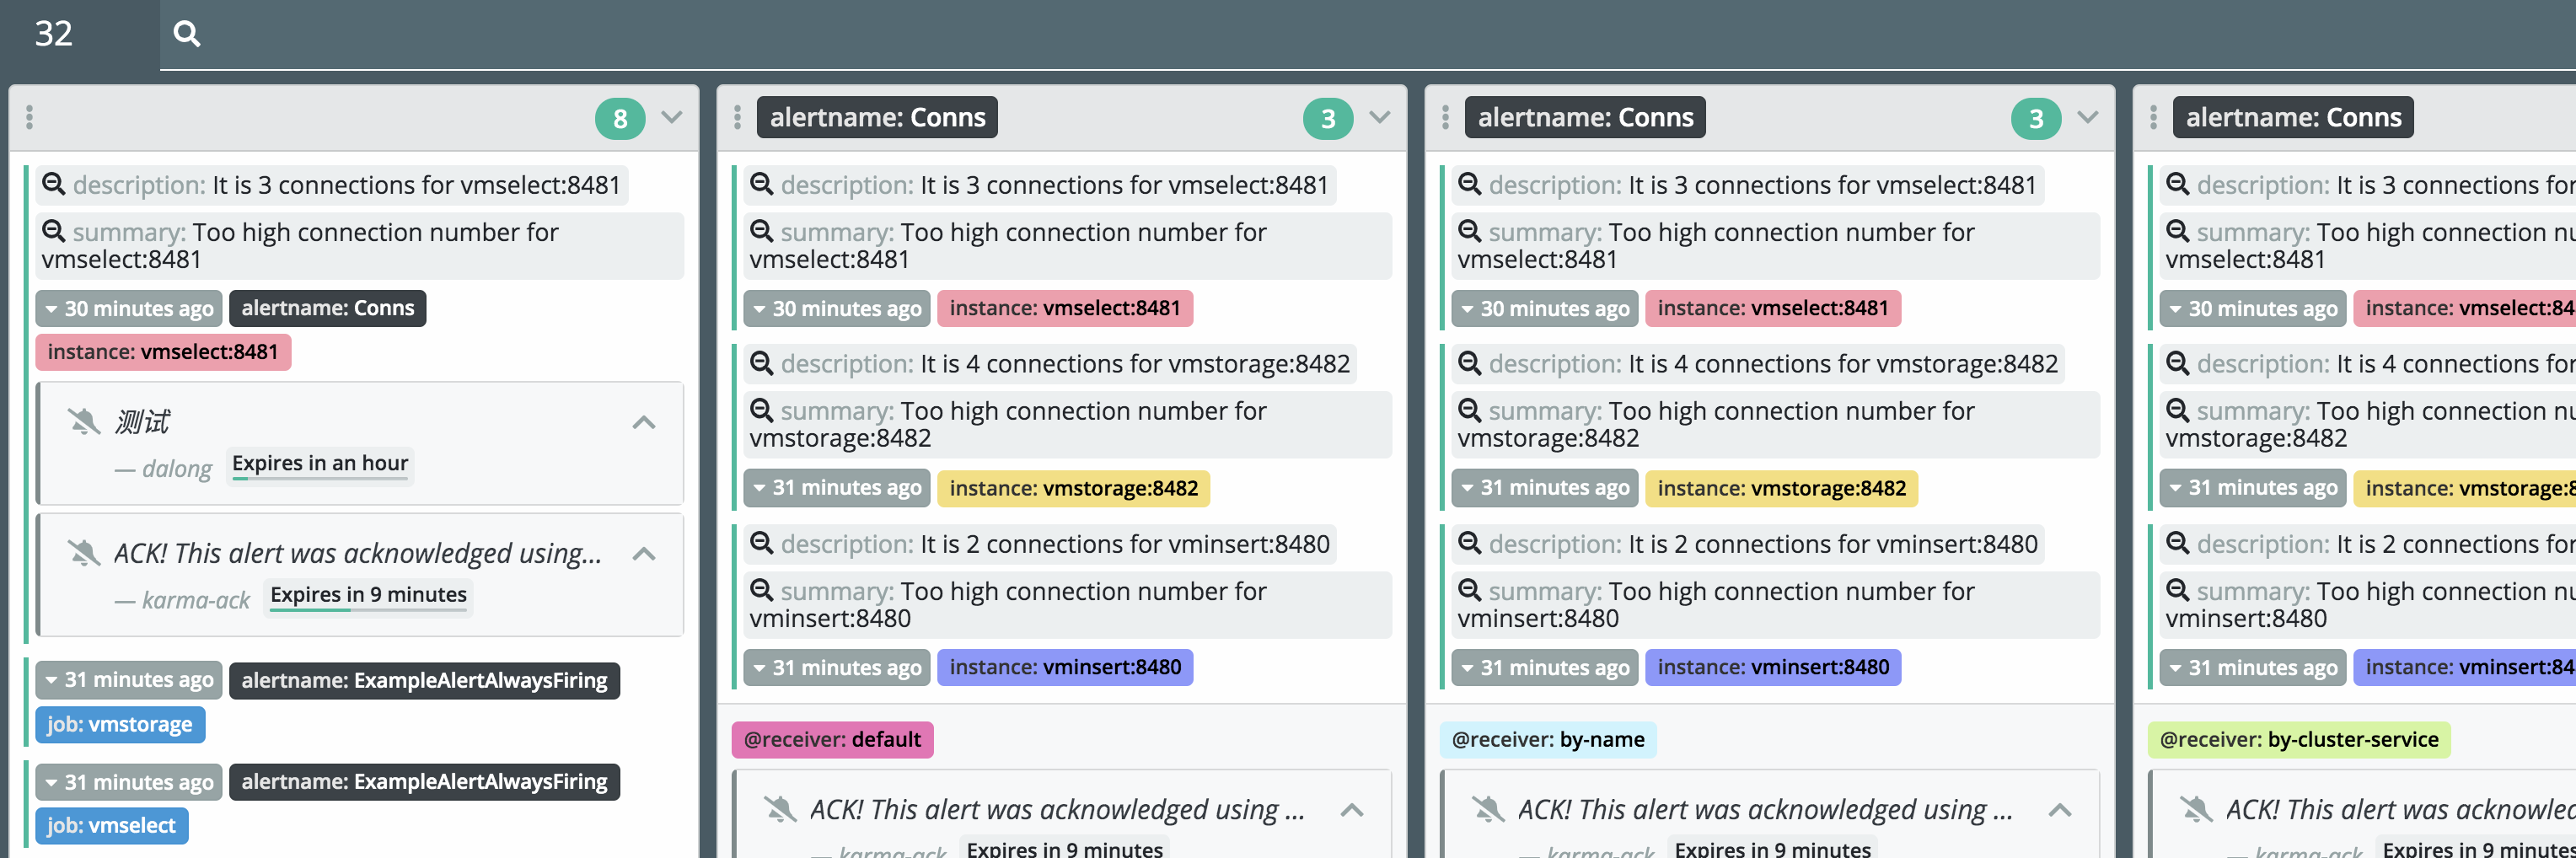Click vmselect summary search icon in by-name group
The width and height of the screenshot is (2576, 858).
(1470, 232)
